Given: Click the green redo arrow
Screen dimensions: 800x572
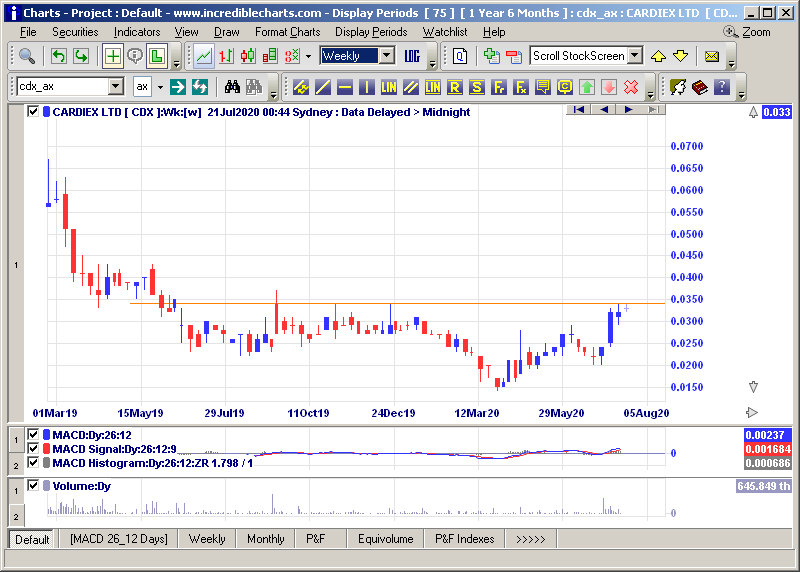Looking at the screenshot, I should tap(81, 56).
